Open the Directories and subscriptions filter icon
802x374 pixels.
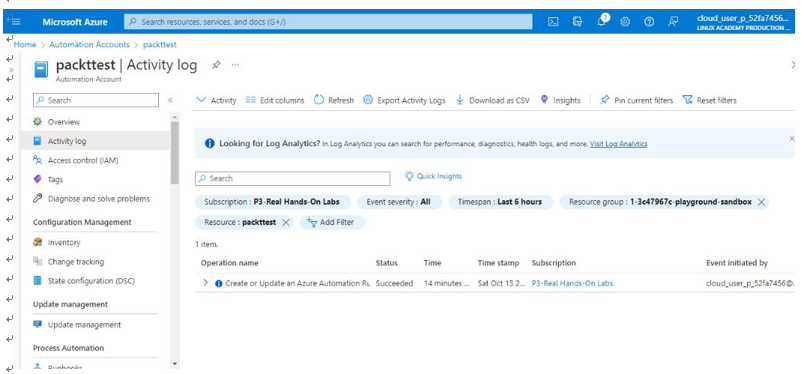(x=577, y=21)
